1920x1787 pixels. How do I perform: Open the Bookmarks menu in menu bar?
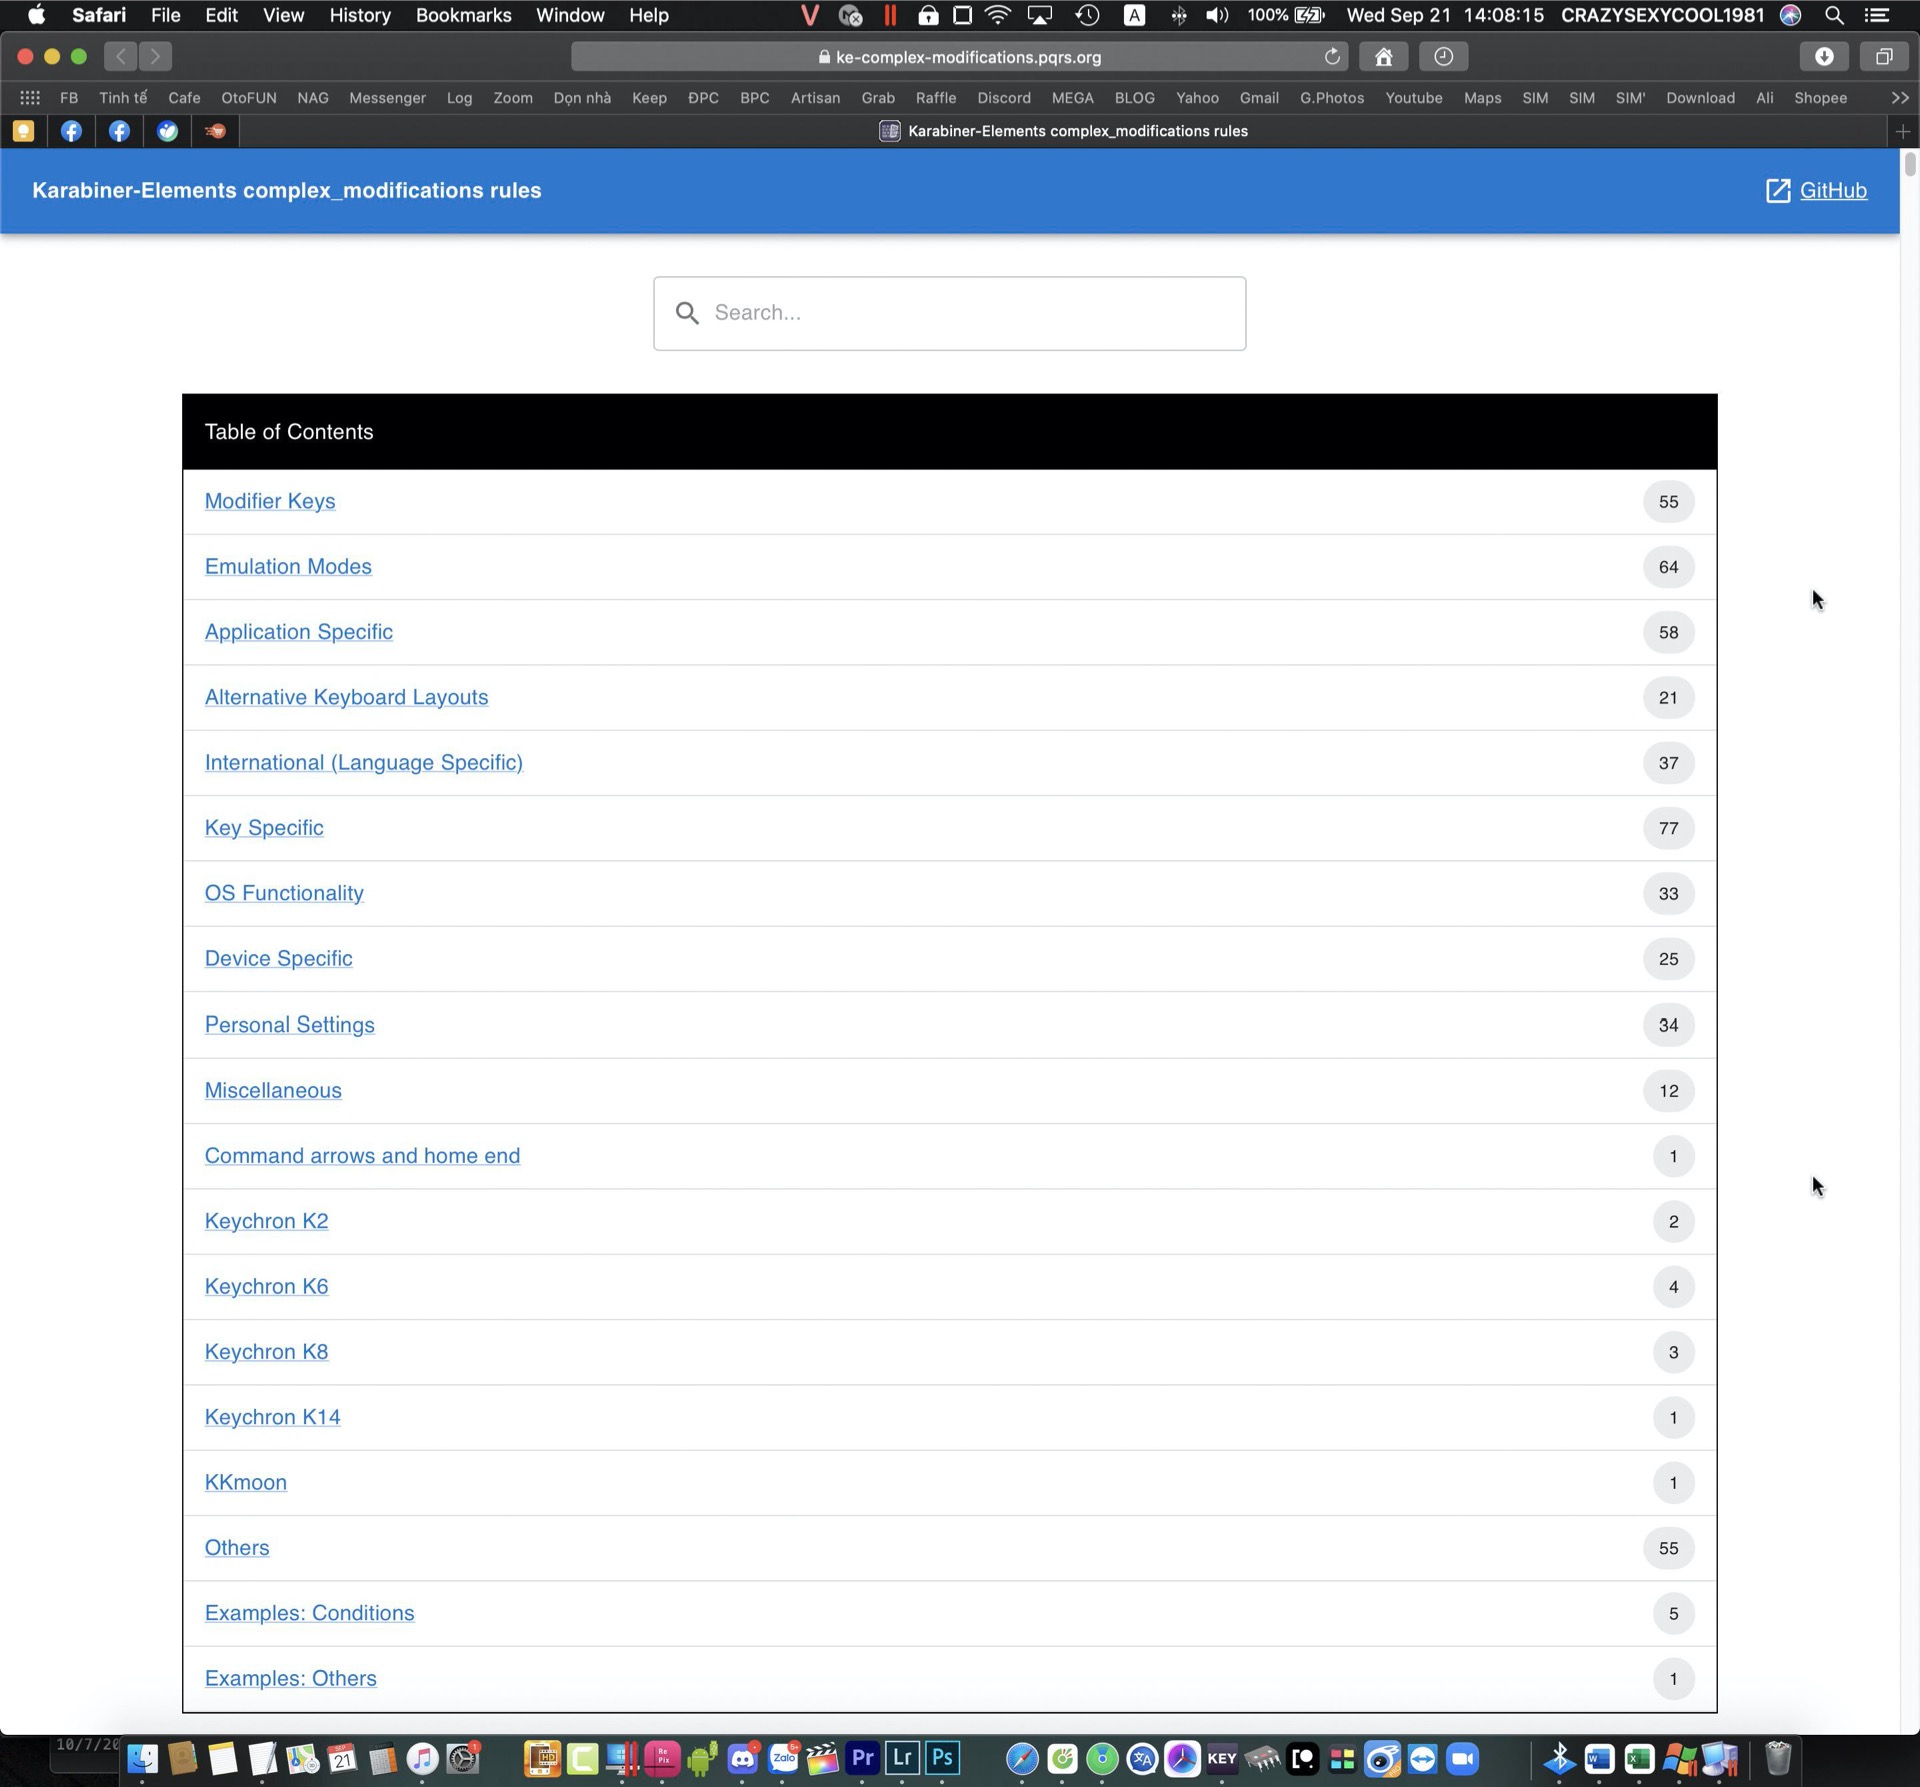(463, 15)
